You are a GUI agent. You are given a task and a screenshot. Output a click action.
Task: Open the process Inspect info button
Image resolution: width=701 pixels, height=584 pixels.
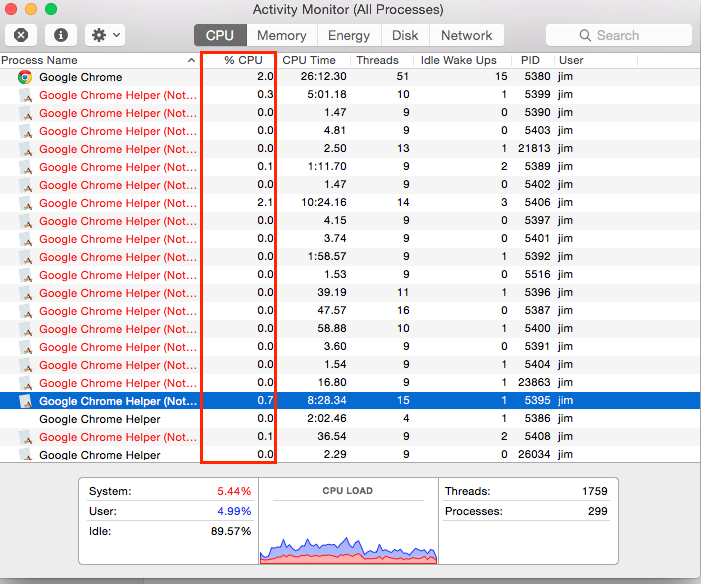61,35
